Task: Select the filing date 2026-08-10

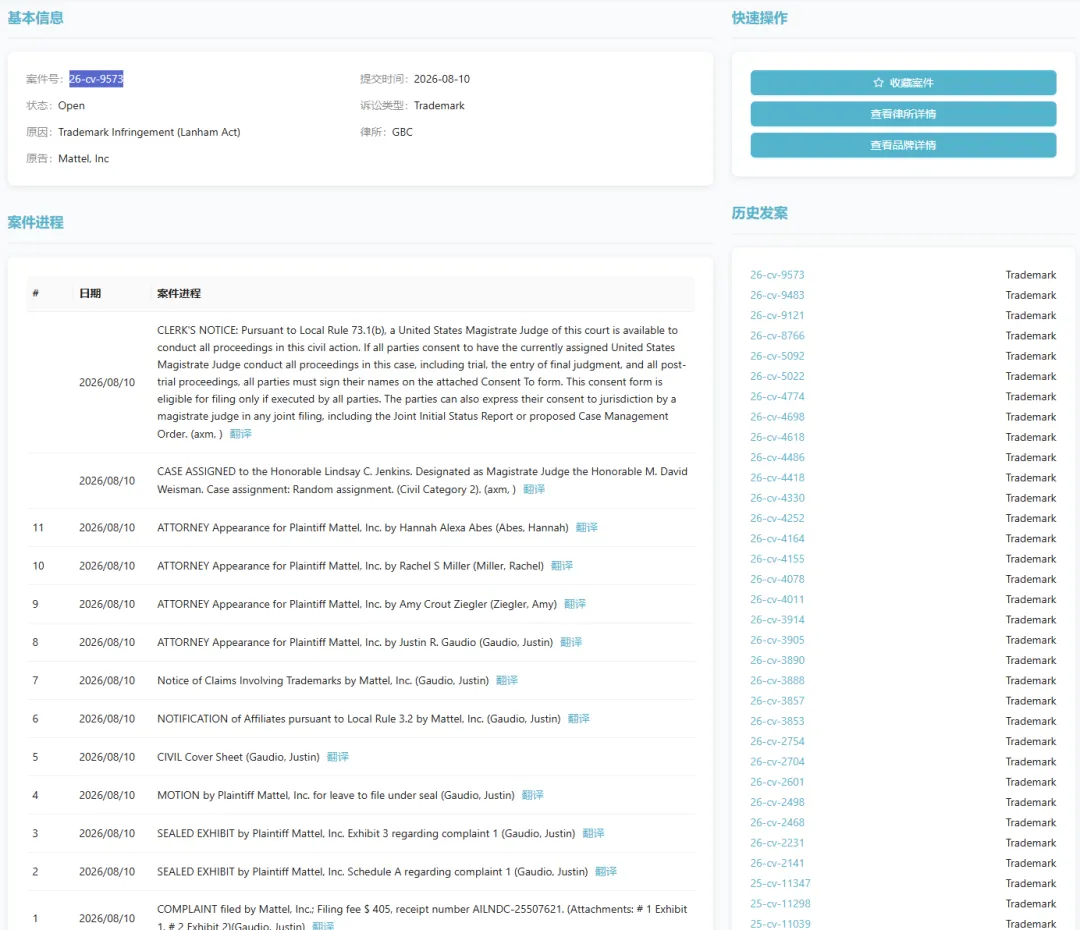Action: tap(442, 79)
